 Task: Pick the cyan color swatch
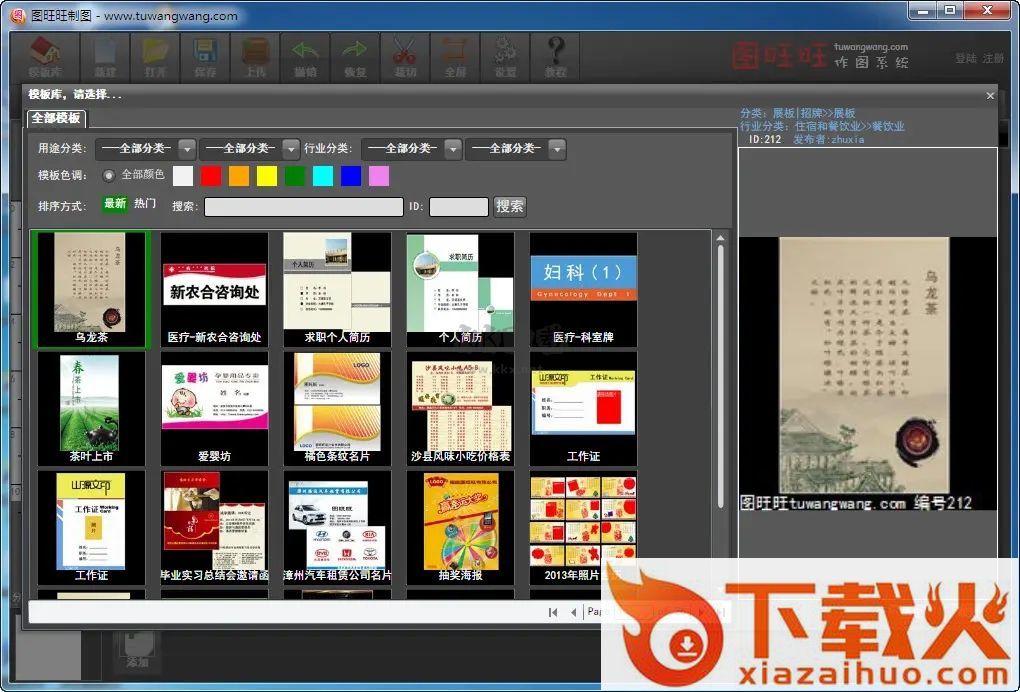[x=323, y=176]
